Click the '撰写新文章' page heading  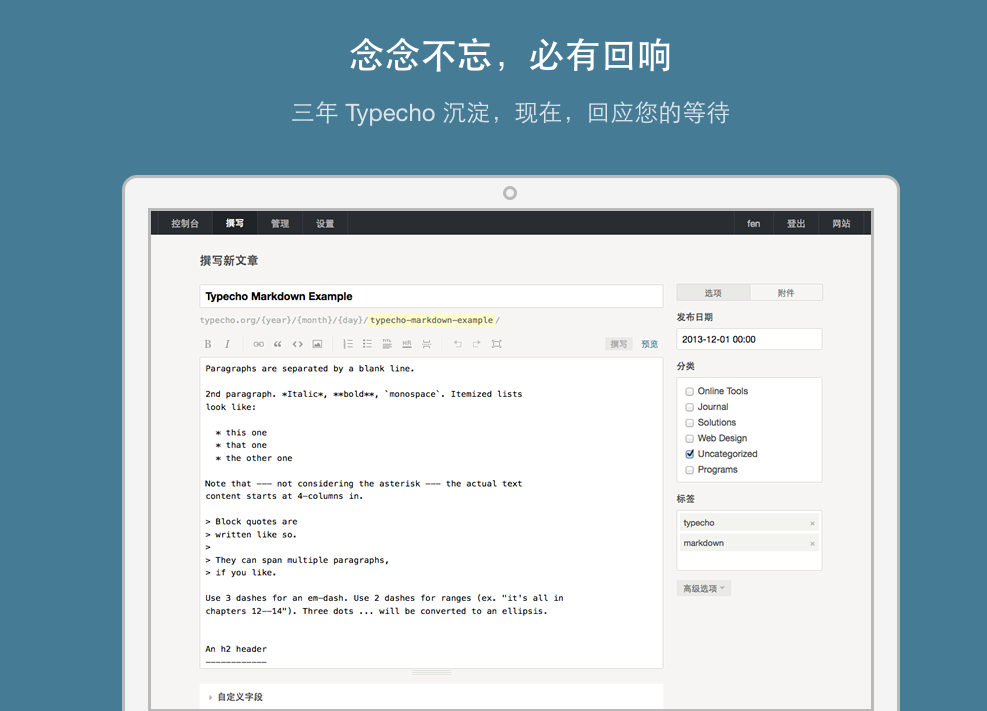pos(229,260)
